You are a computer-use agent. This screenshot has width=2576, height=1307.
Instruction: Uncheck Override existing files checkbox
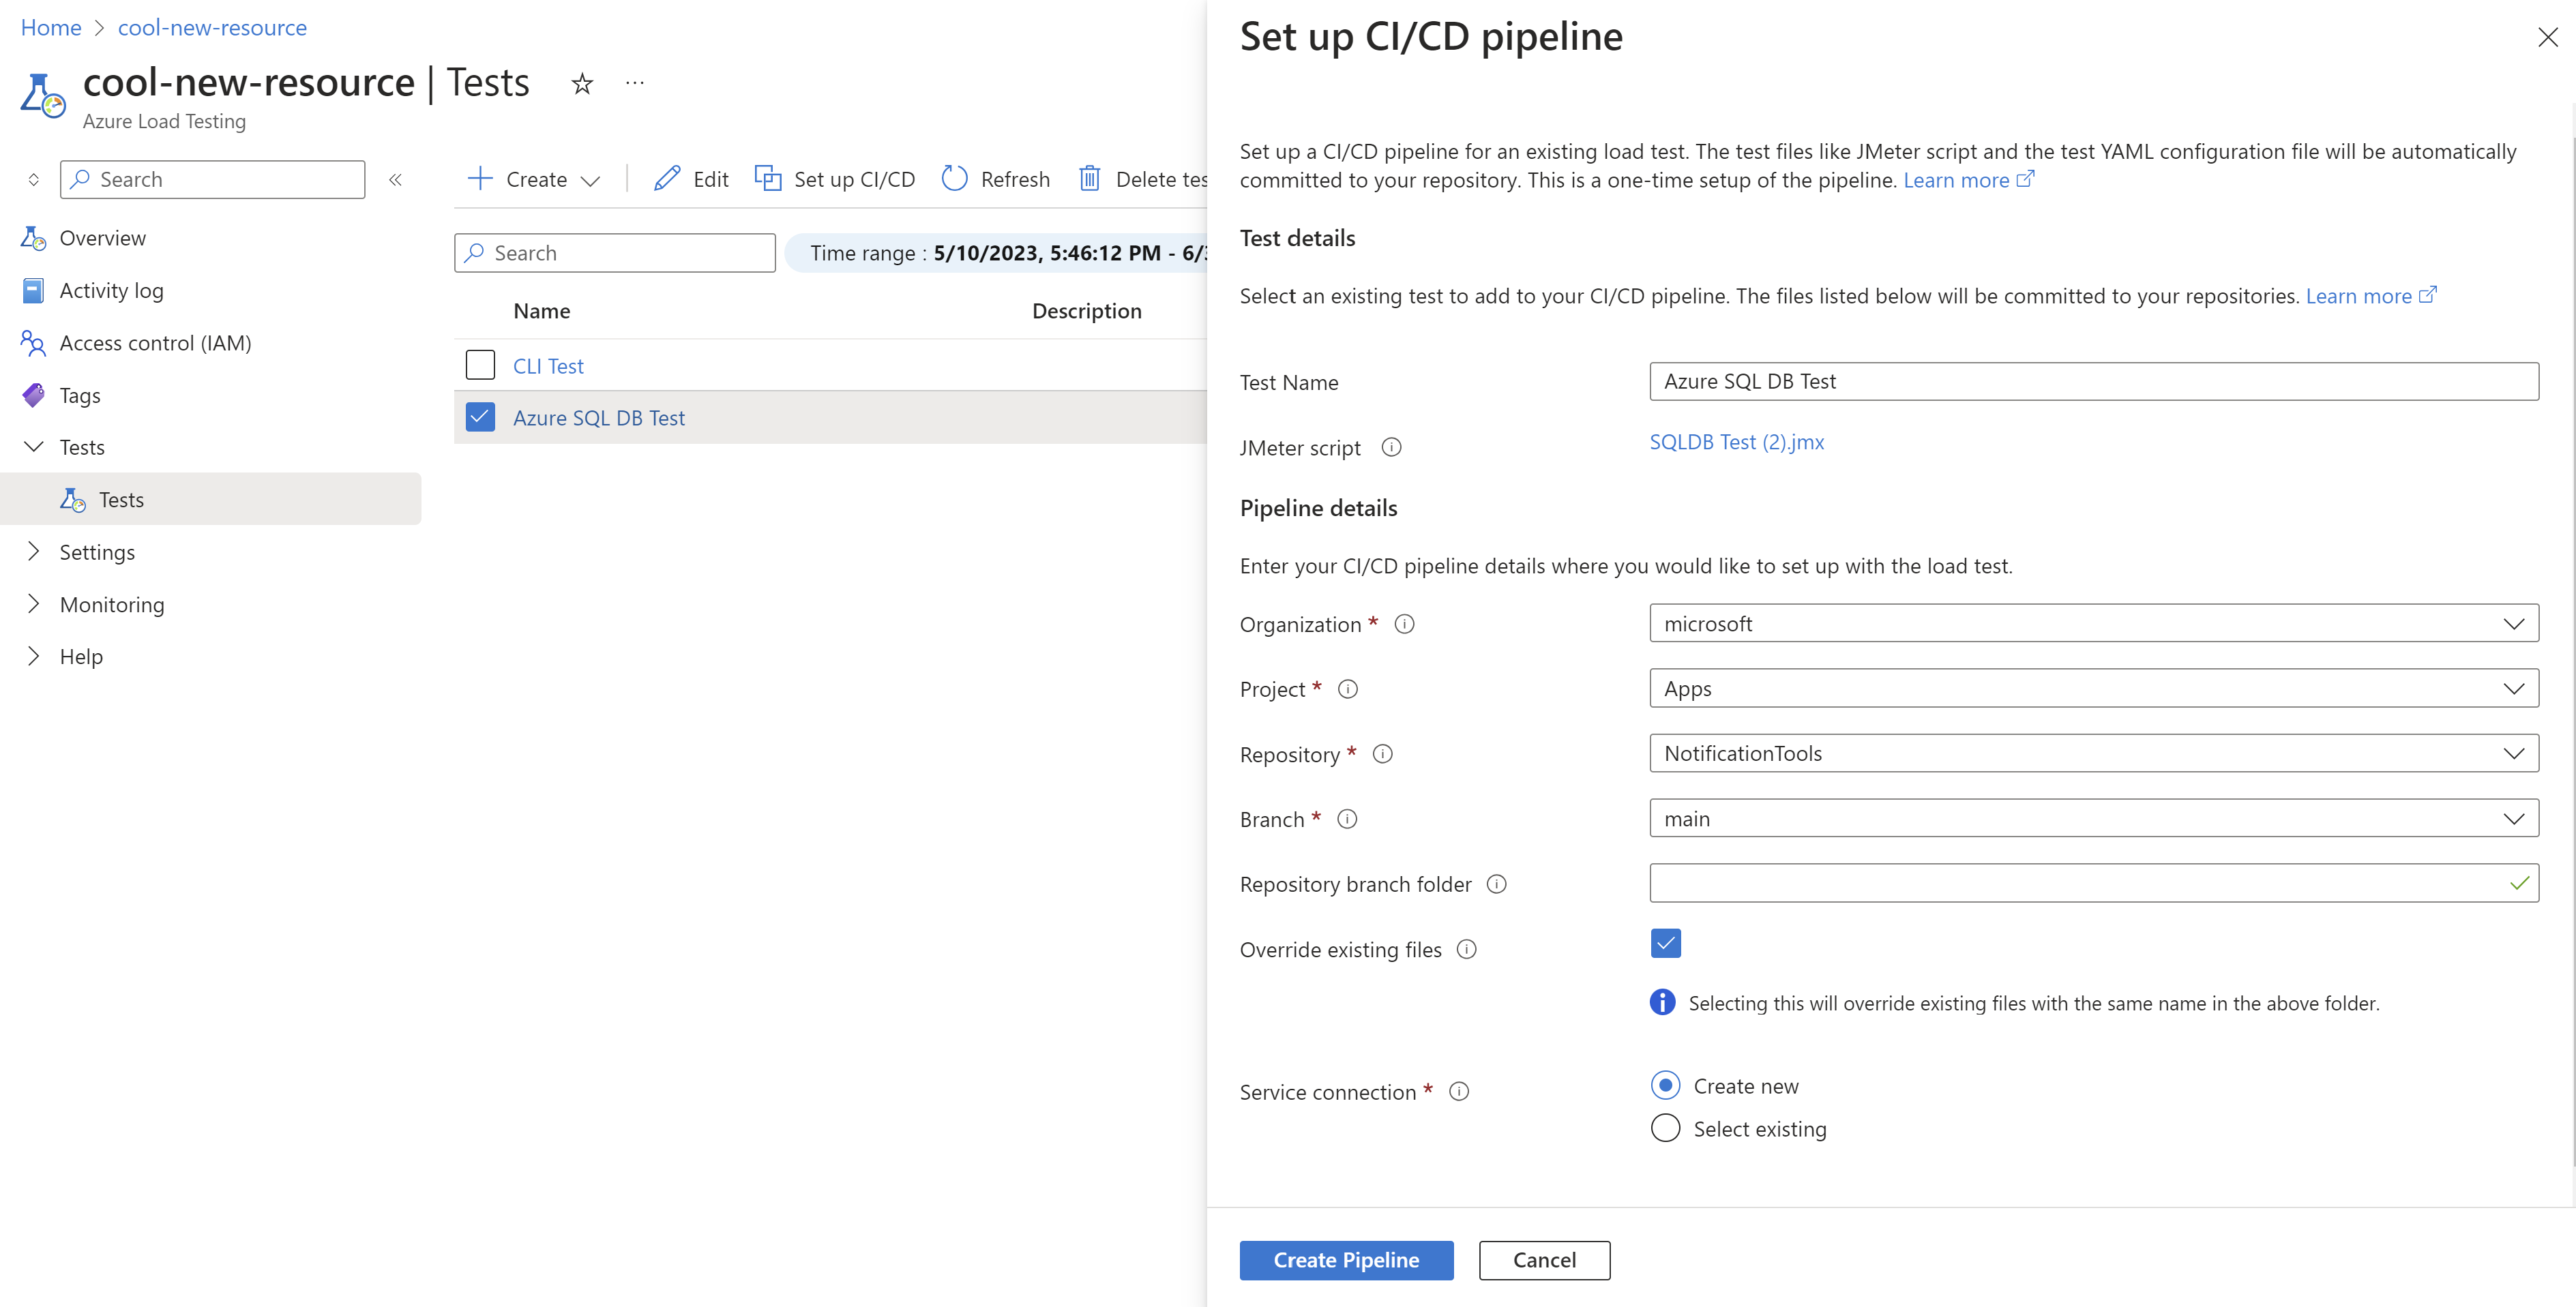pos(1665,943)
